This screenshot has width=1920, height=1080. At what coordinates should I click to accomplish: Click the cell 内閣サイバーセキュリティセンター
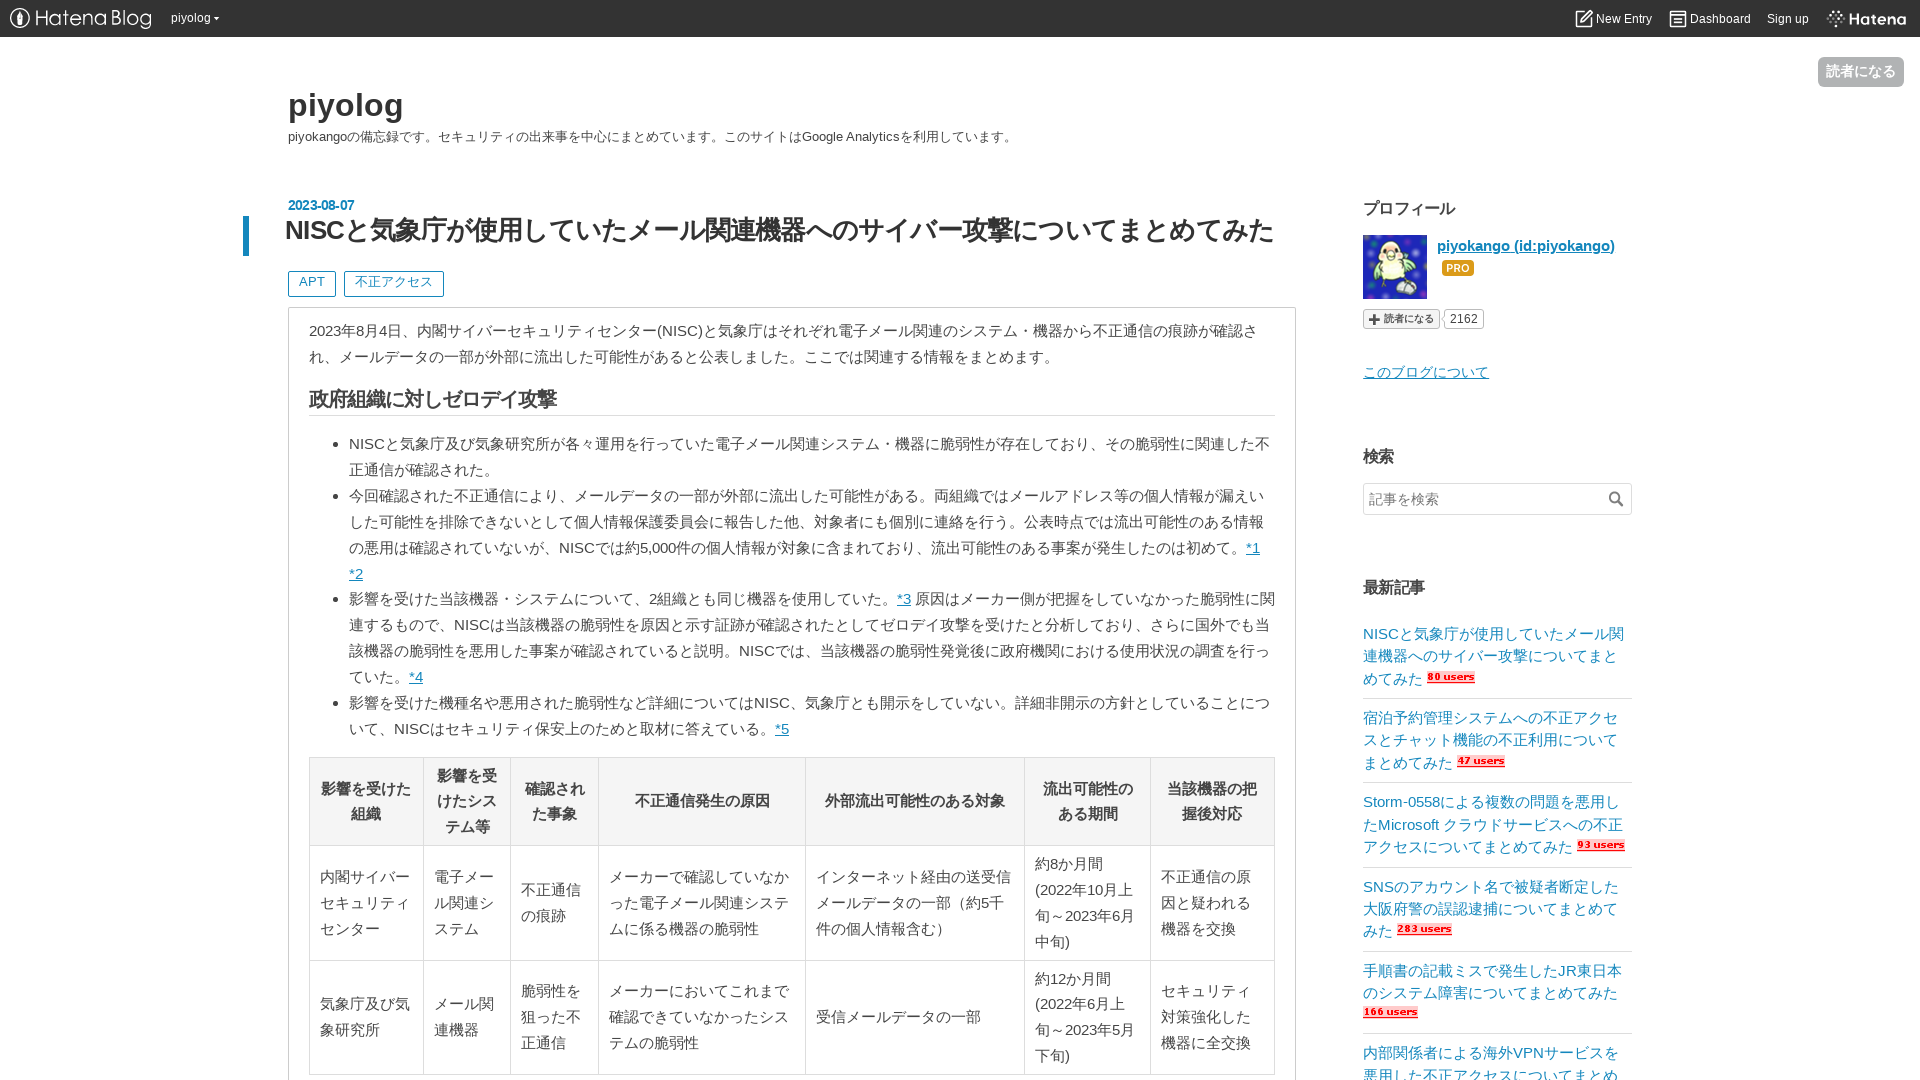366,903
